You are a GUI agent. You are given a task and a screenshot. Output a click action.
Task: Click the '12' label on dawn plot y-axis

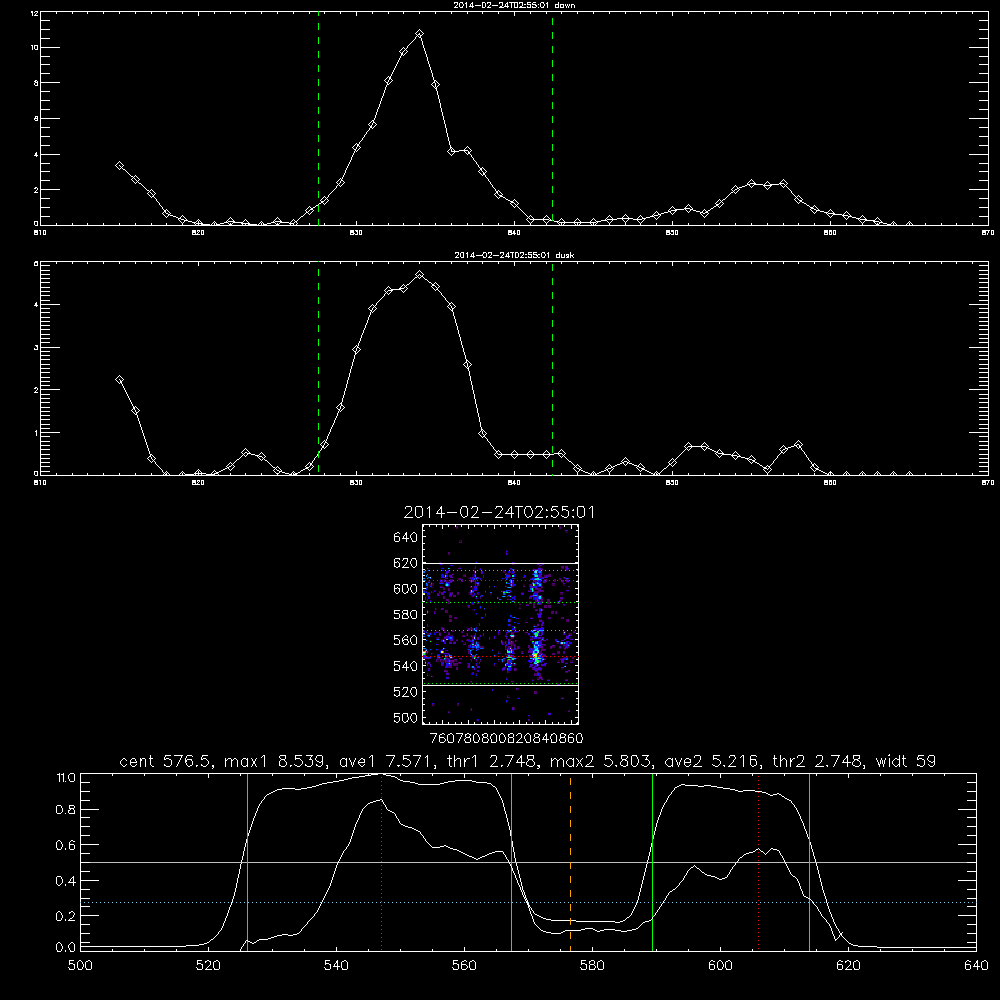coord(34,13)
